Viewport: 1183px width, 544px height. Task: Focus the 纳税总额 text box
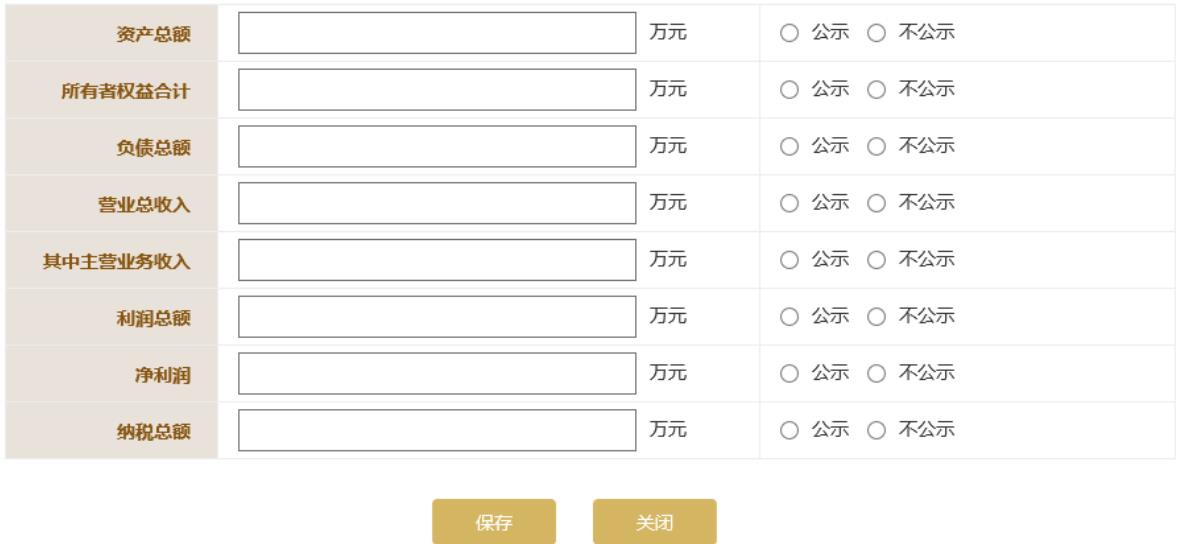click(x=437, y=432)
